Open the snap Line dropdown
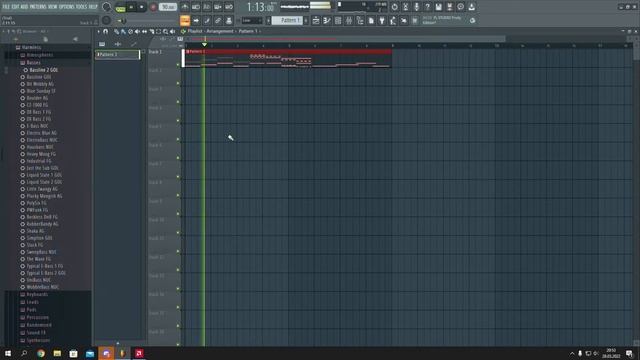 (251, 20)
